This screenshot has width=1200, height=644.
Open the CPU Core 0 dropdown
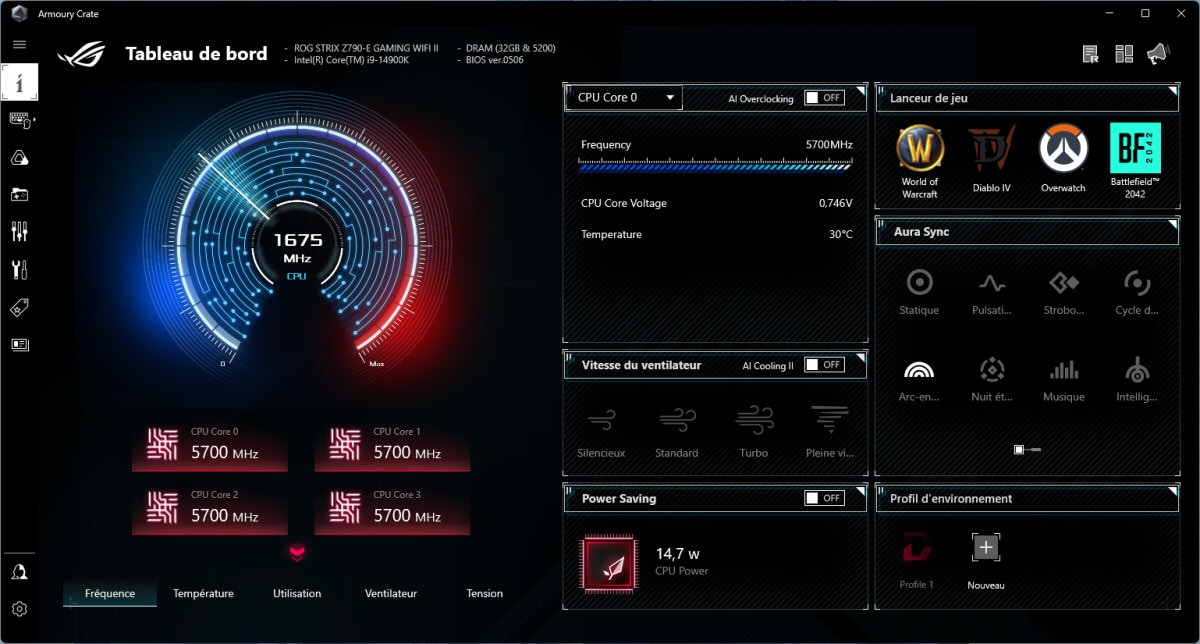[624, 98]
